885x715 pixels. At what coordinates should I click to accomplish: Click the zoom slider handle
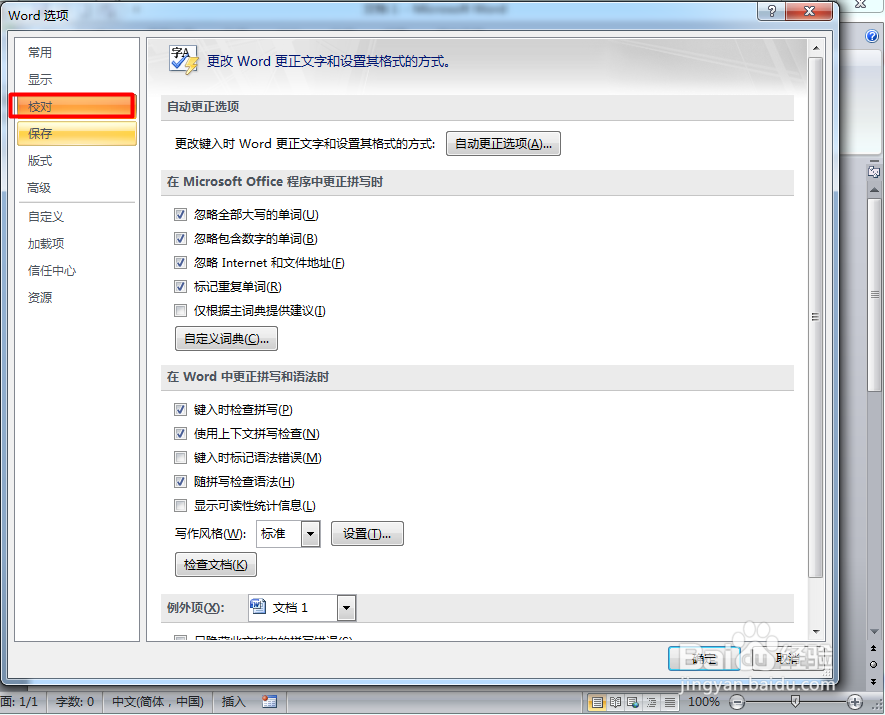click(795, 702)
